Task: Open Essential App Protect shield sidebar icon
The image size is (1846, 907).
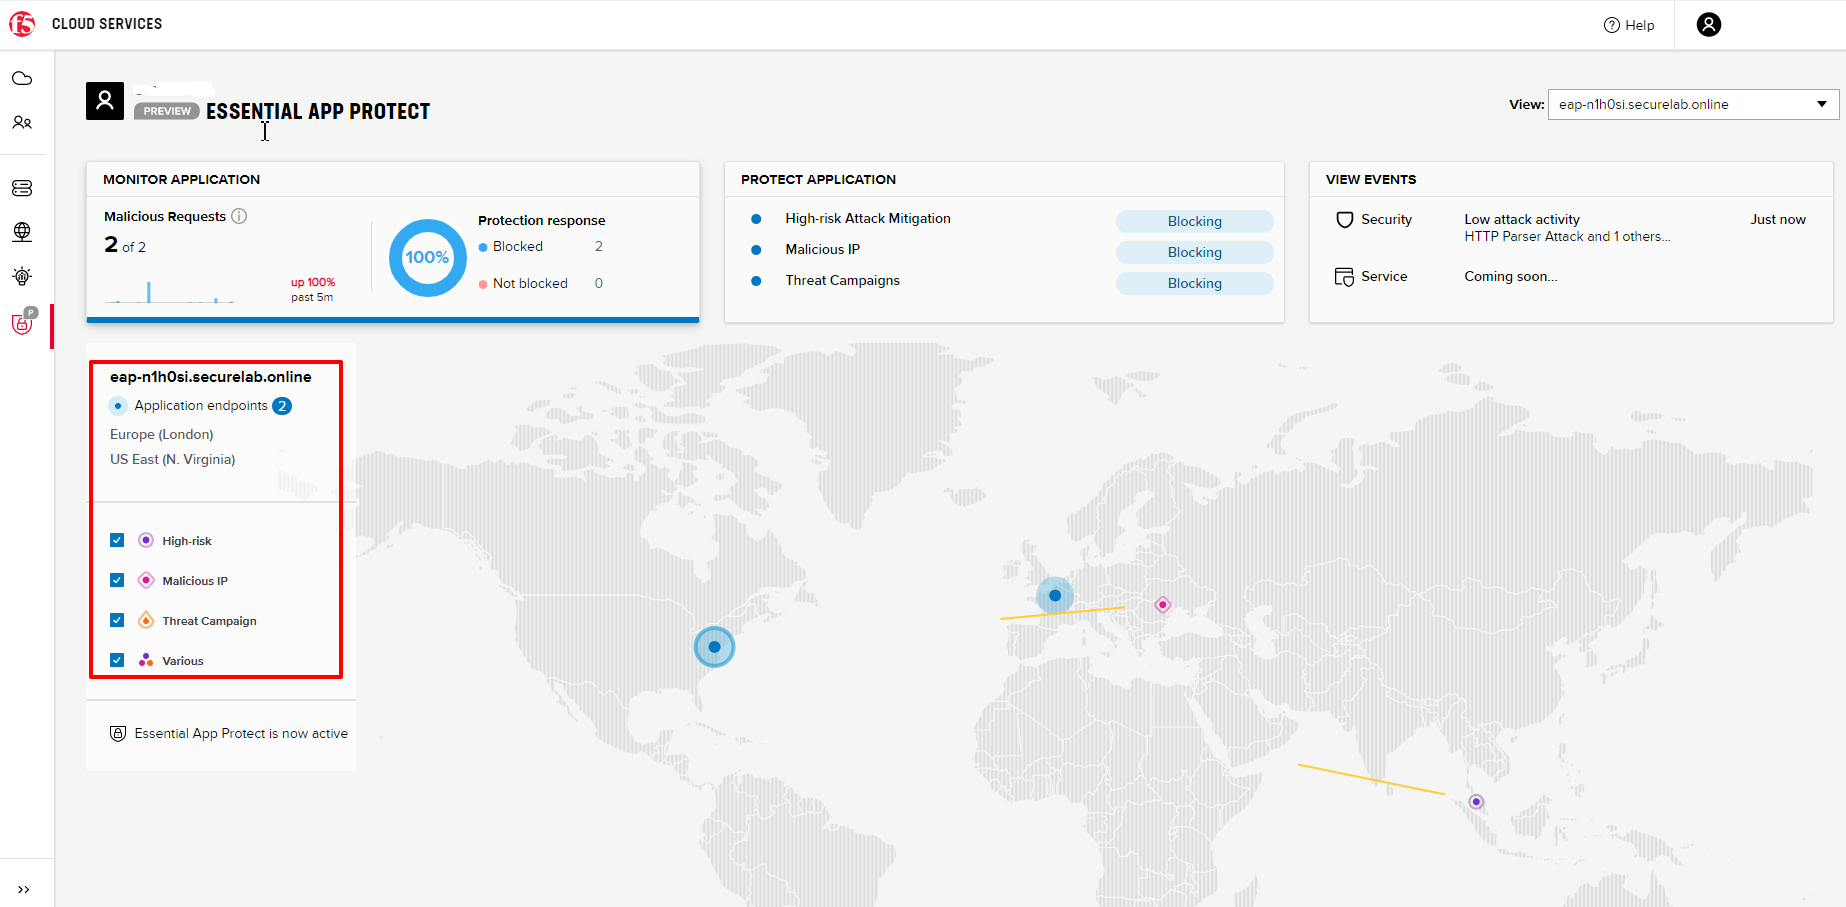Action: [x=24, y=322]
